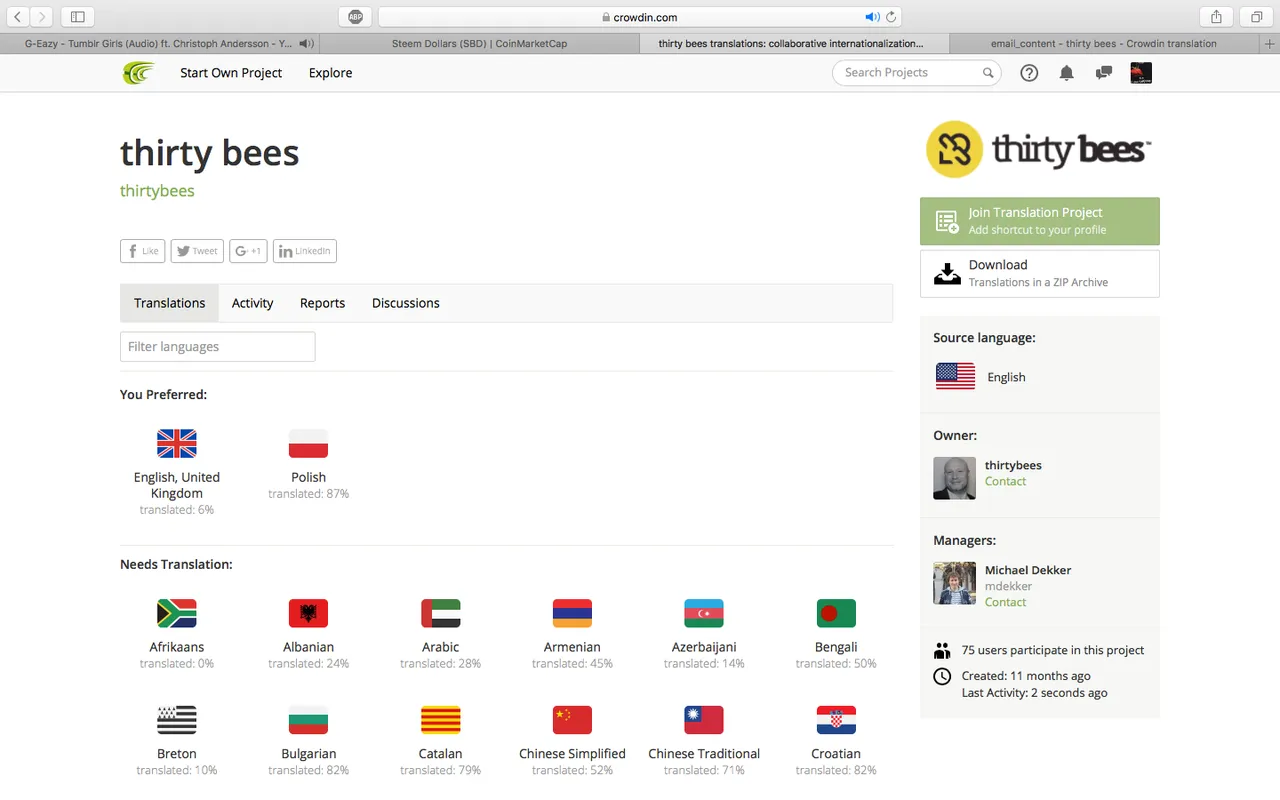The width and height of the screenshot is (1280, 800).
Task: Open Michael Dekker manager profile name
Action: pyautogui.click(x=1028, y=570)
